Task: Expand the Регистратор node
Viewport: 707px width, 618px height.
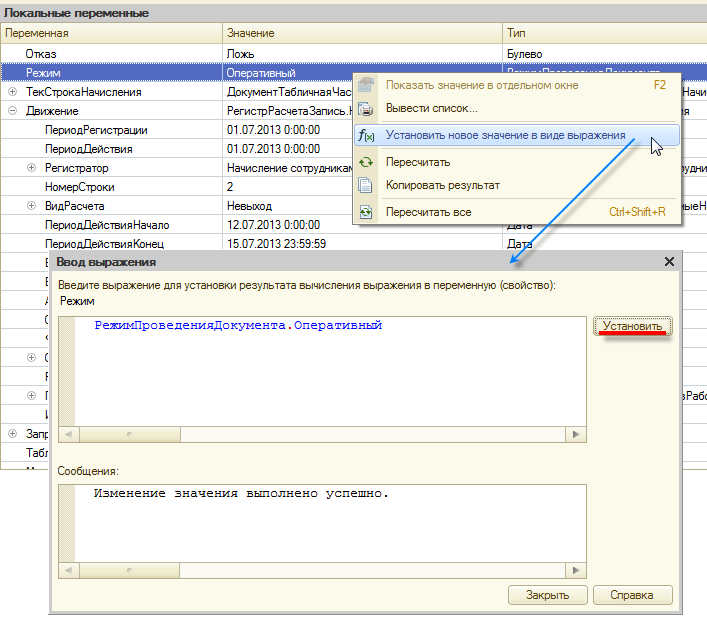Action: (x=32, y=168)
